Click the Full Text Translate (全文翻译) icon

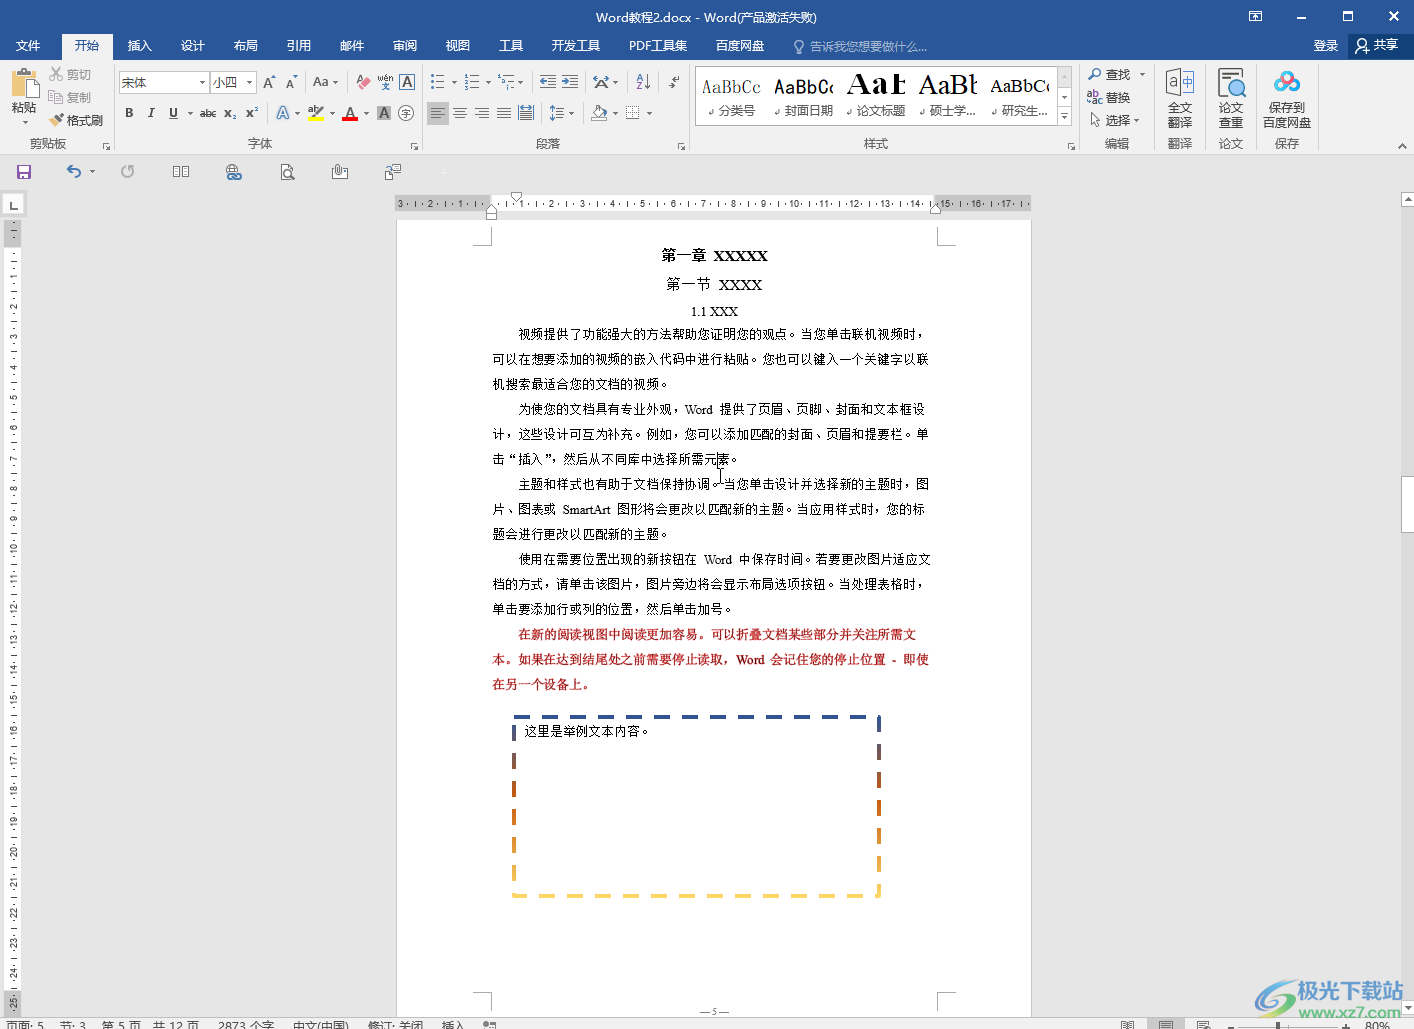point(1180,98)
